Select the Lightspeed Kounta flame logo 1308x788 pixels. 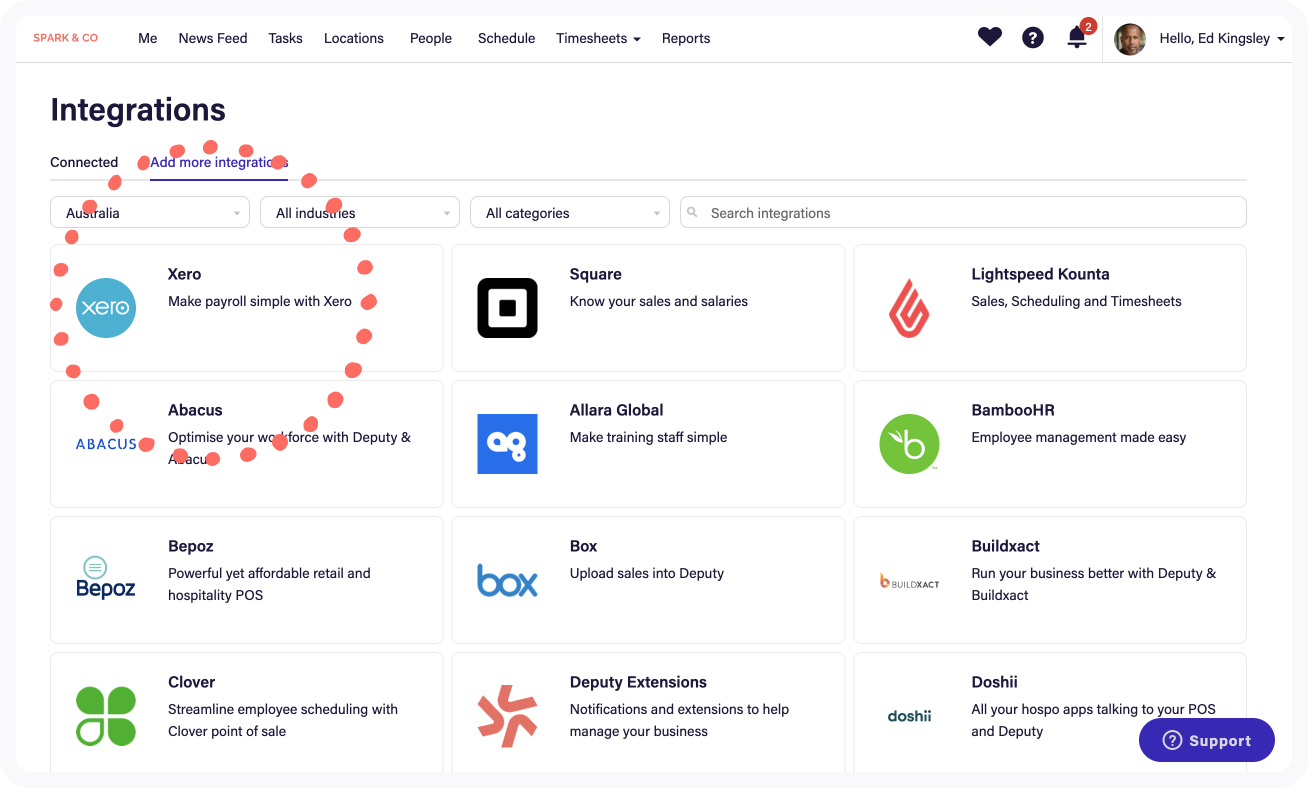click(x=909, y=308)
